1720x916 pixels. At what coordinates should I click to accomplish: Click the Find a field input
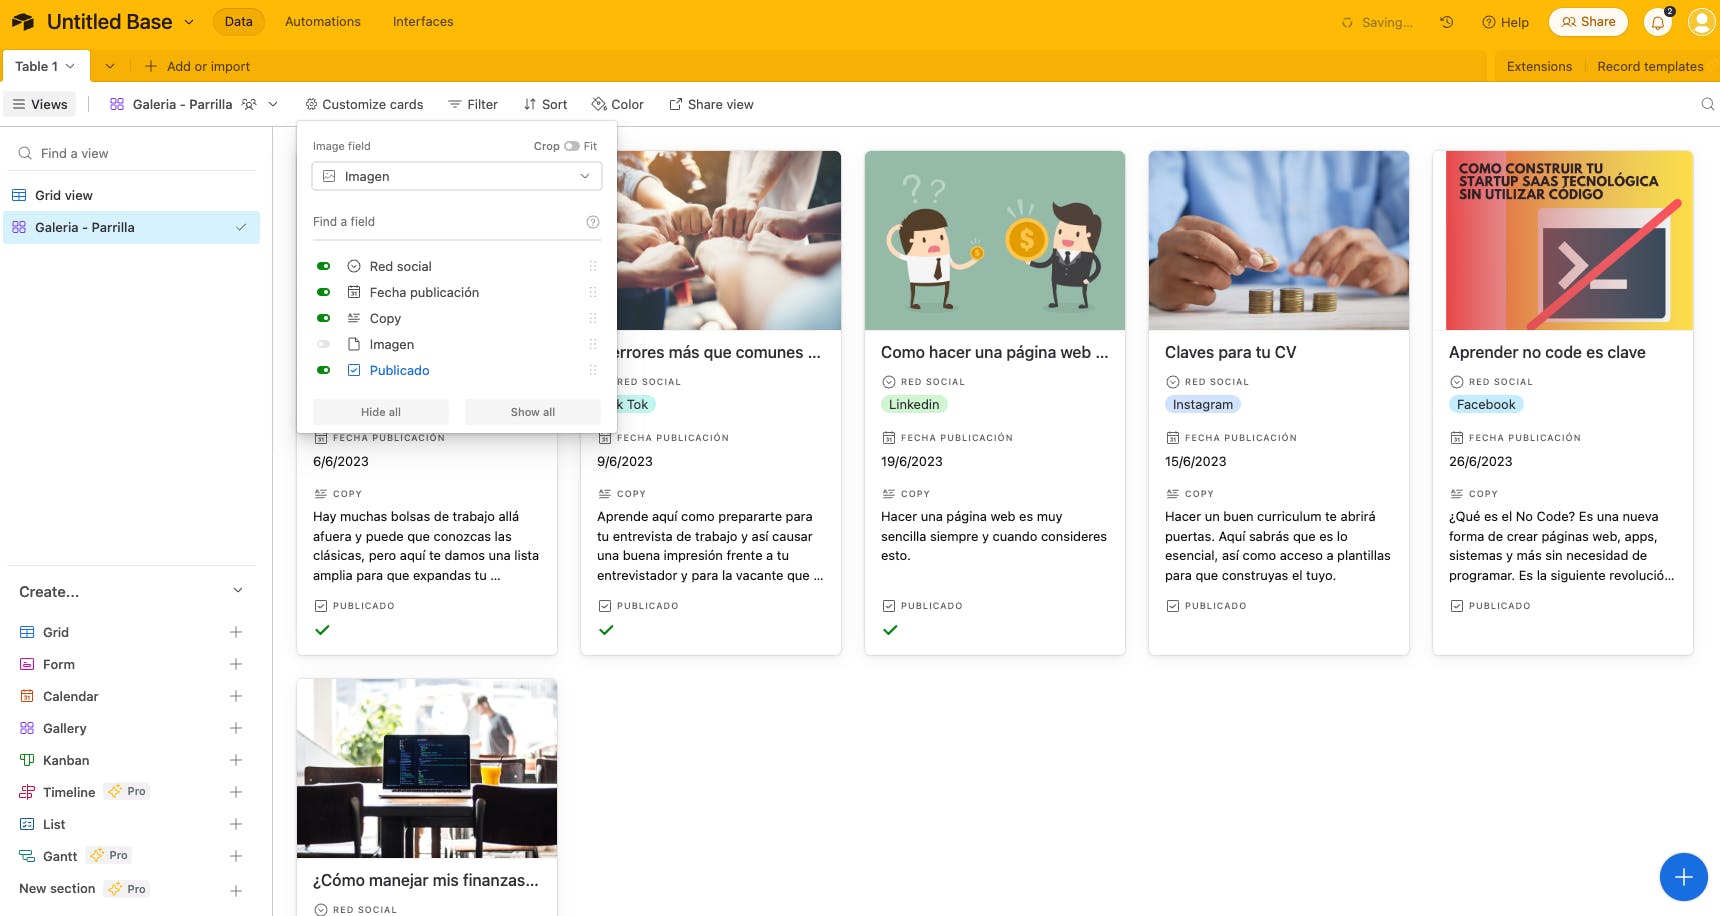pyautogui.click(x=447, y=222)
